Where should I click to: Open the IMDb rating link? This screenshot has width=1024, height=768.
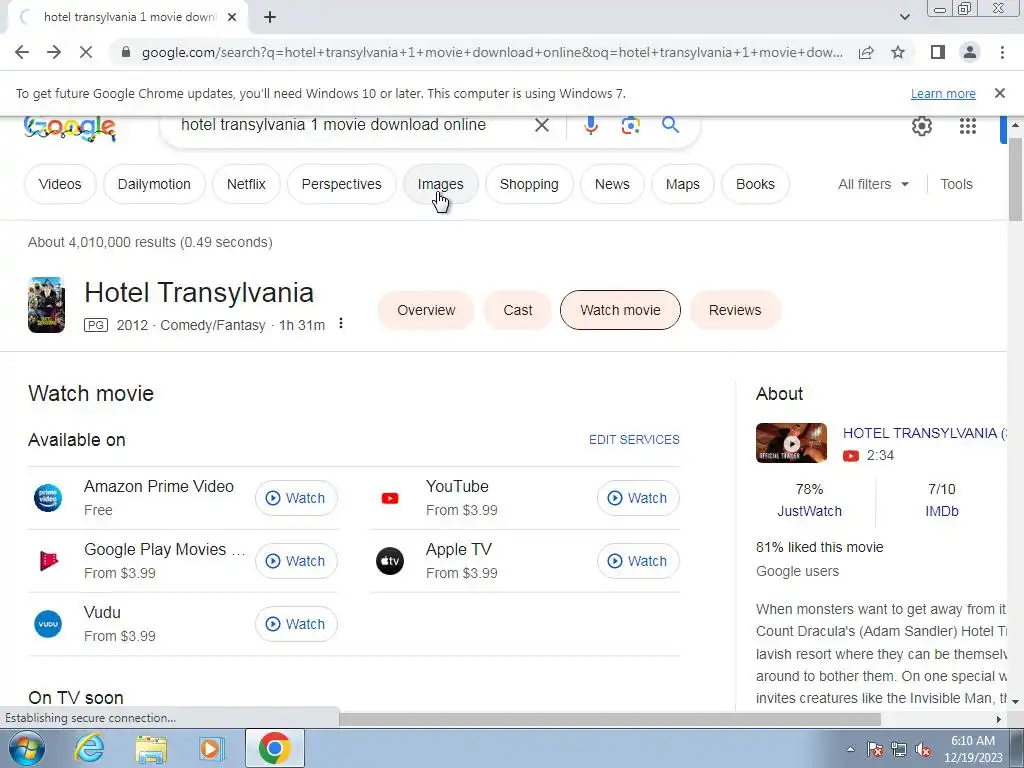click(942, 511)
